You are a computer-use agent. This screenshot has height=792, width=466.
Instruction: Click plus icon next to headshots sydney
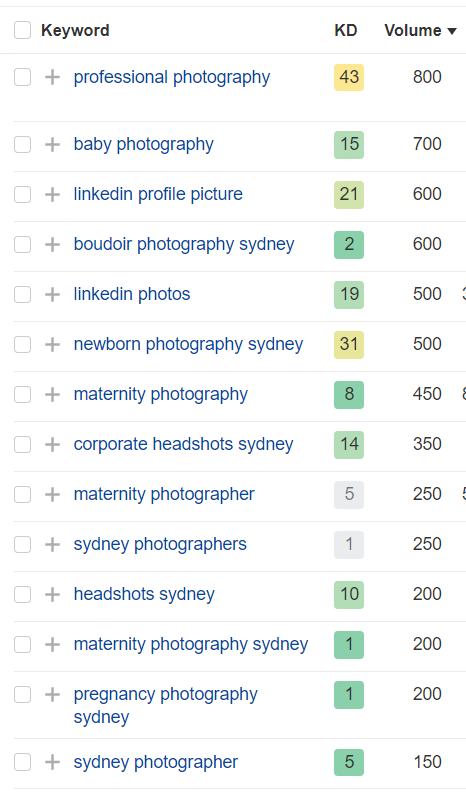pos(53,595)
